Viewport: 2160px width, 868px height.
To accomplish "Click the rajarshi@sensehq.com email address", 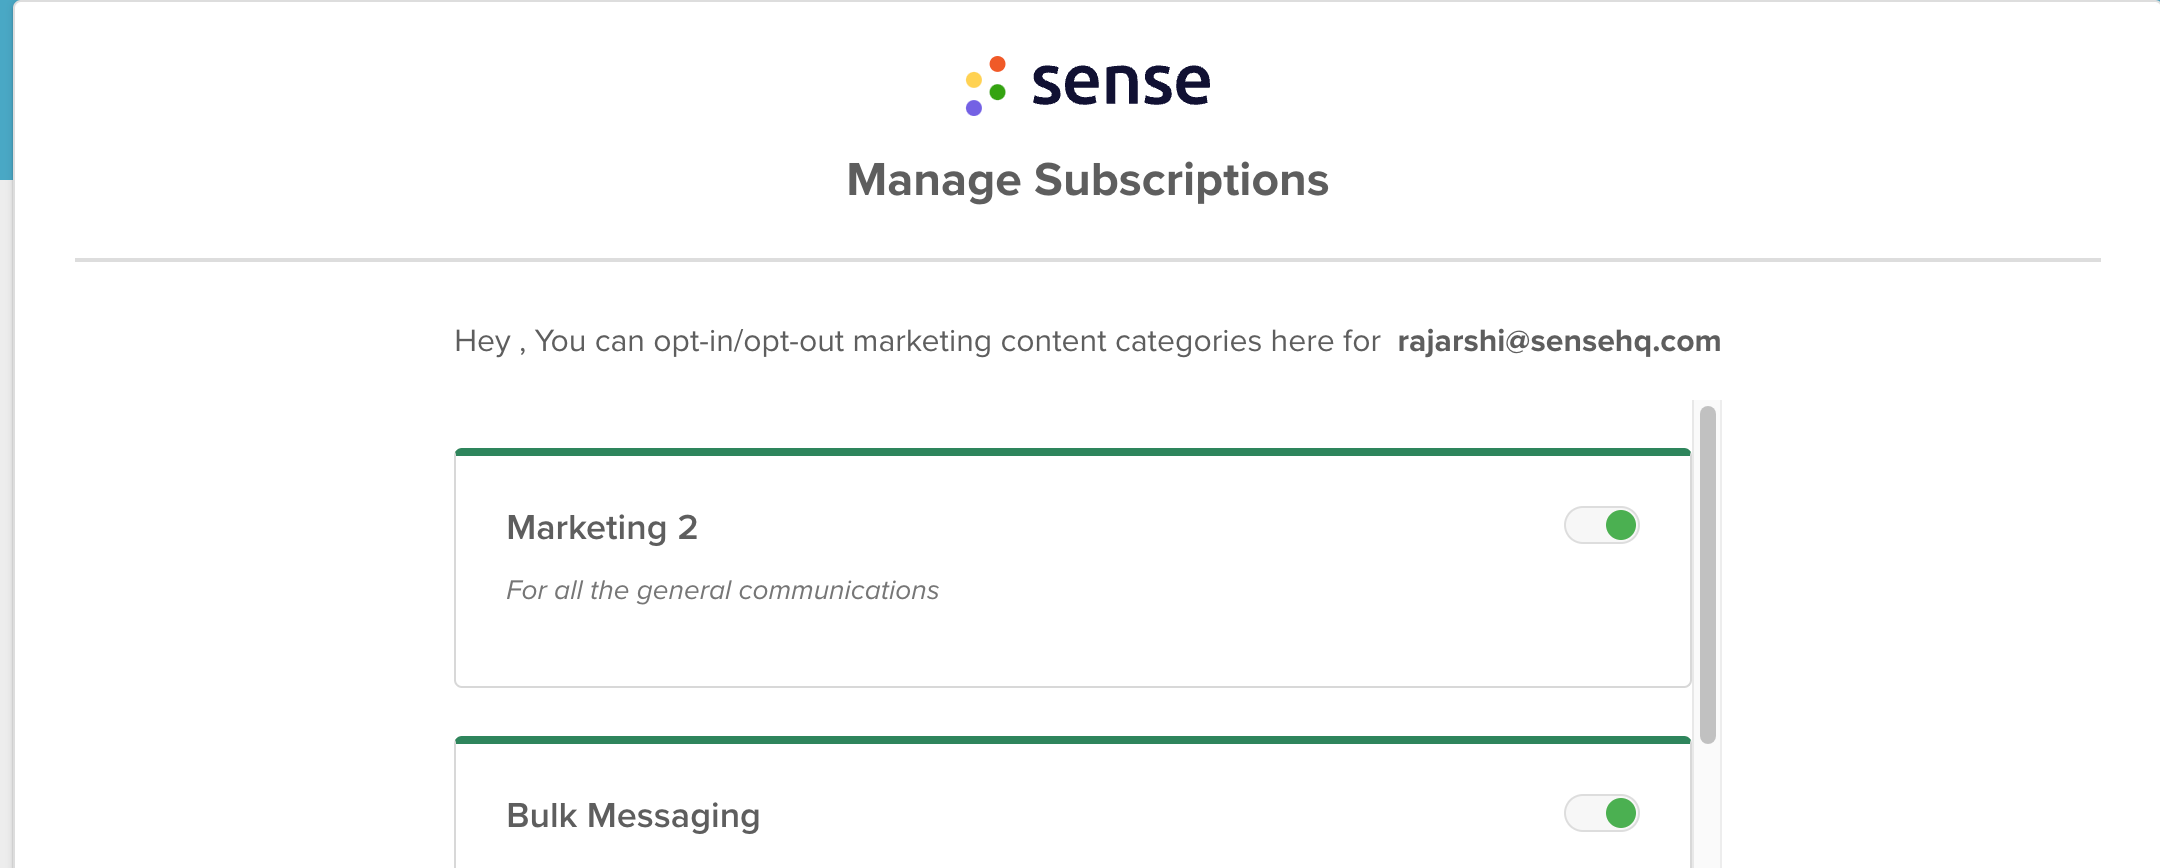I will (x=1559, y=341).
